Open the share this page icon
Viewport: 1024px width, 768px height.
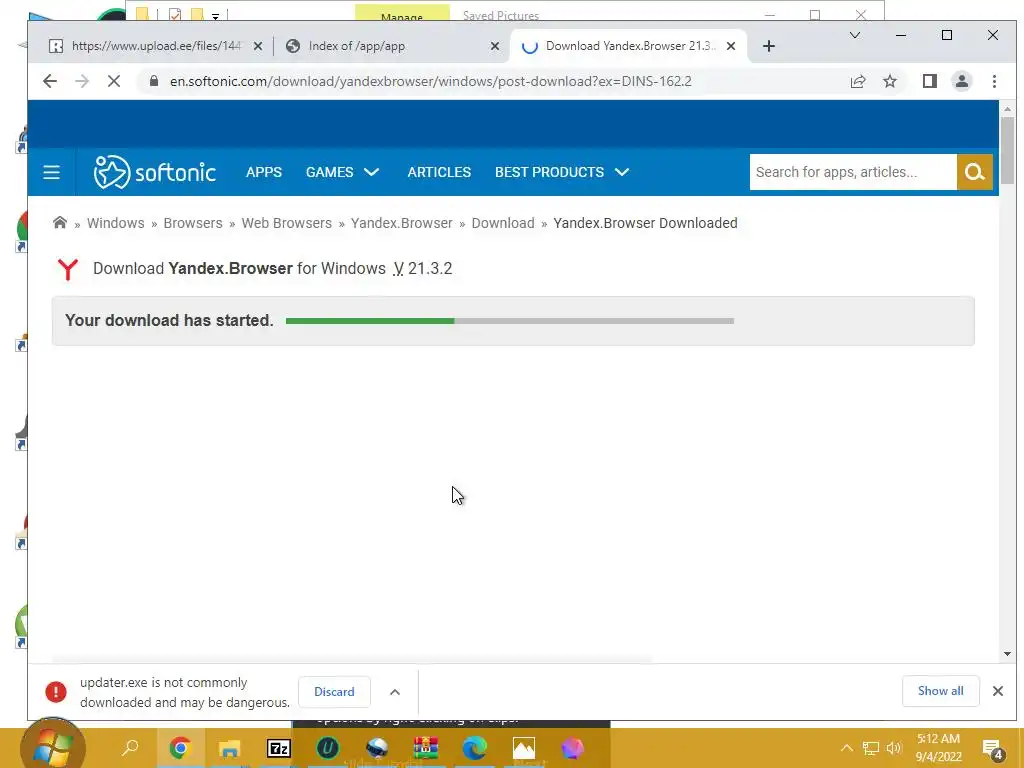tap(857, 81)
